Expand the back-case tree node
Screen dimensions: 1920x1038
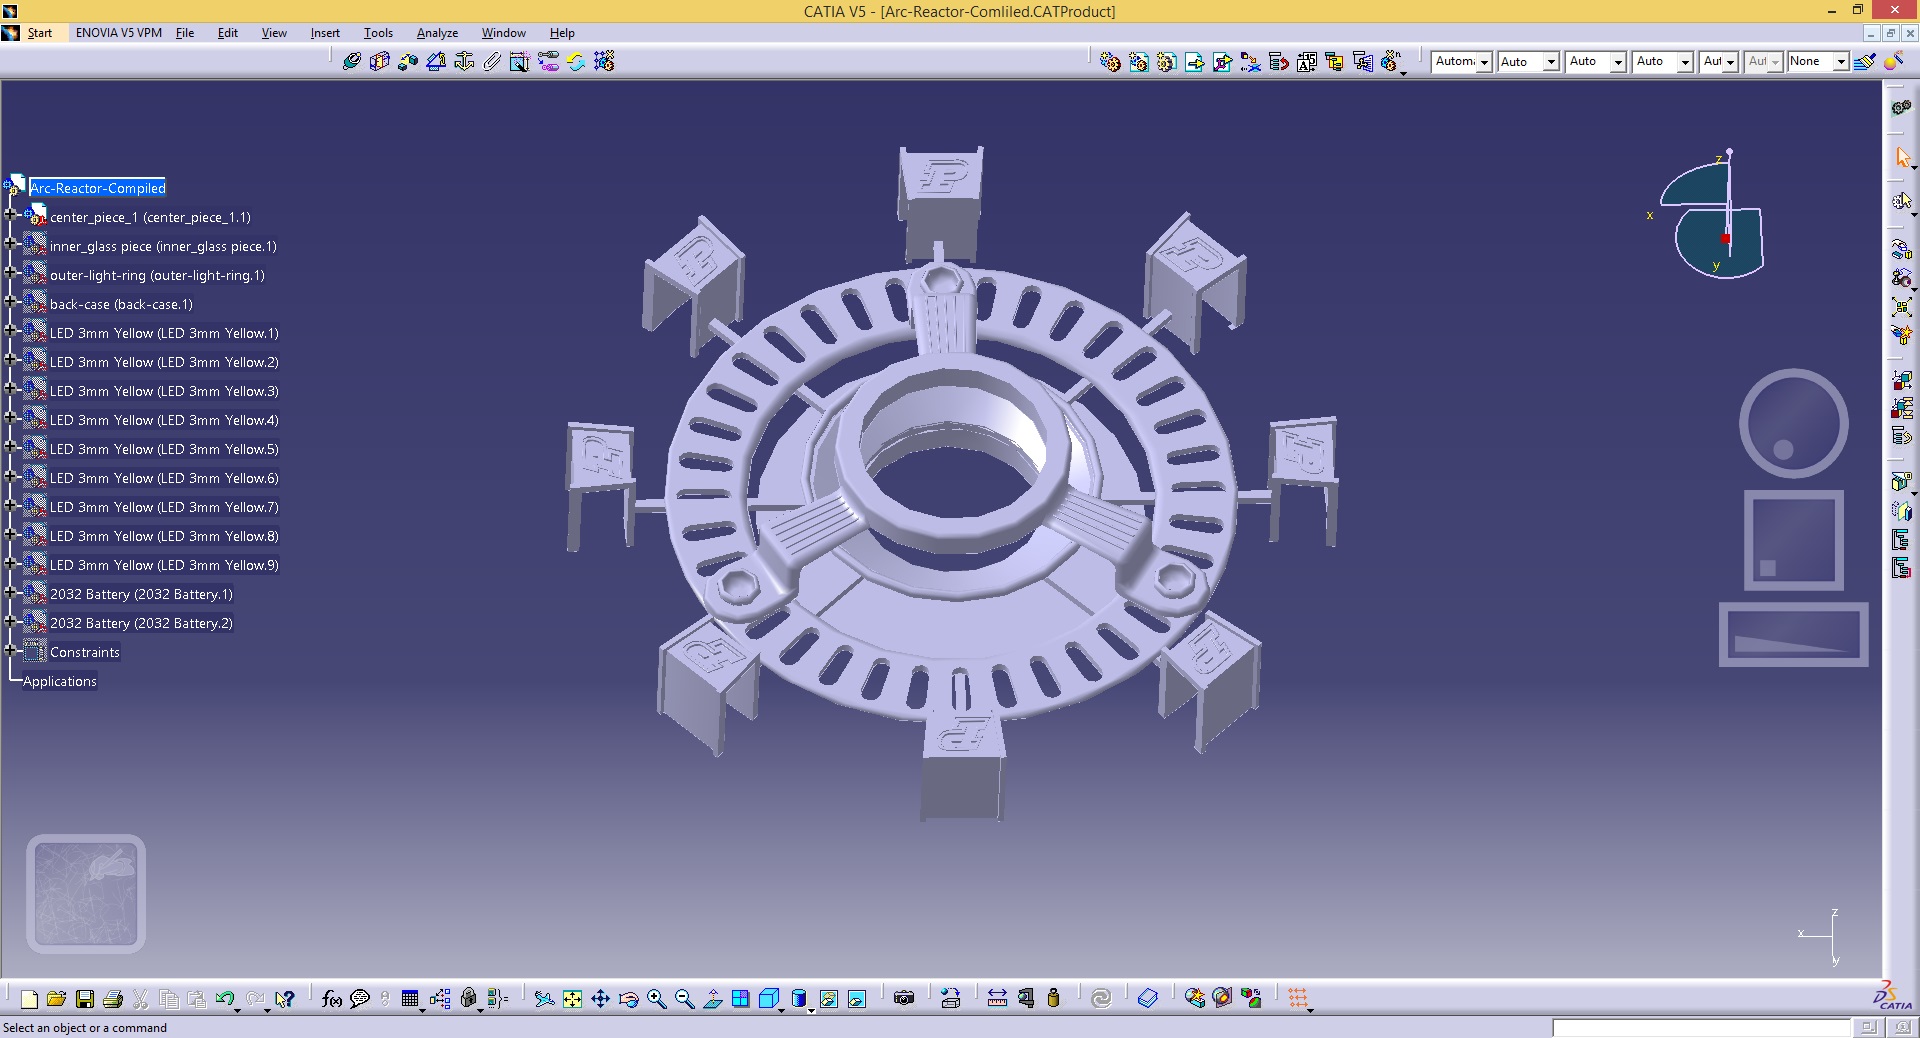[x=11, y=301]
